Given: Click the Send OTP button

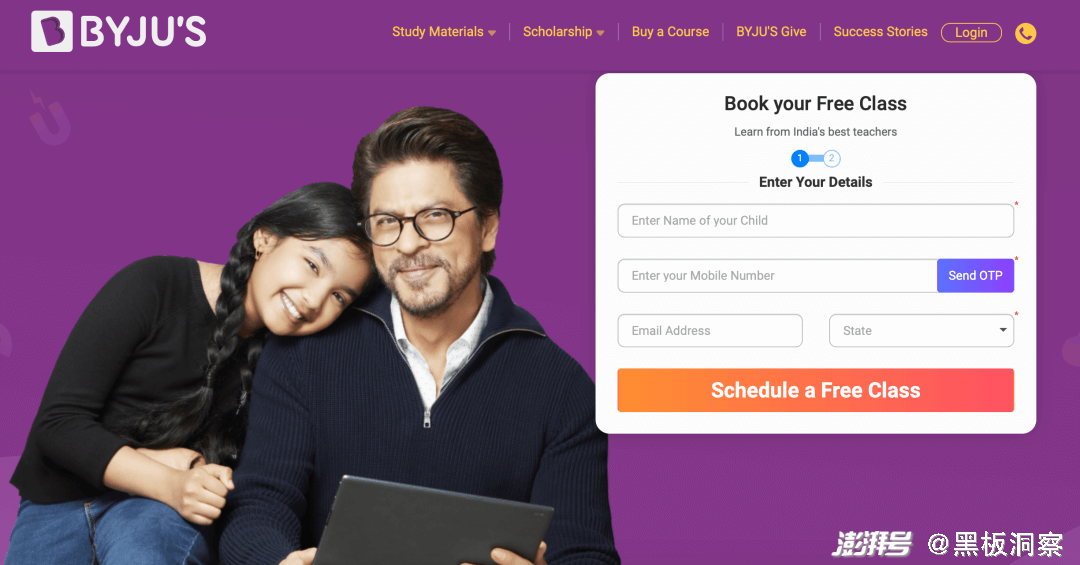Looking at the screenshot, I should [x=975, y=276].
